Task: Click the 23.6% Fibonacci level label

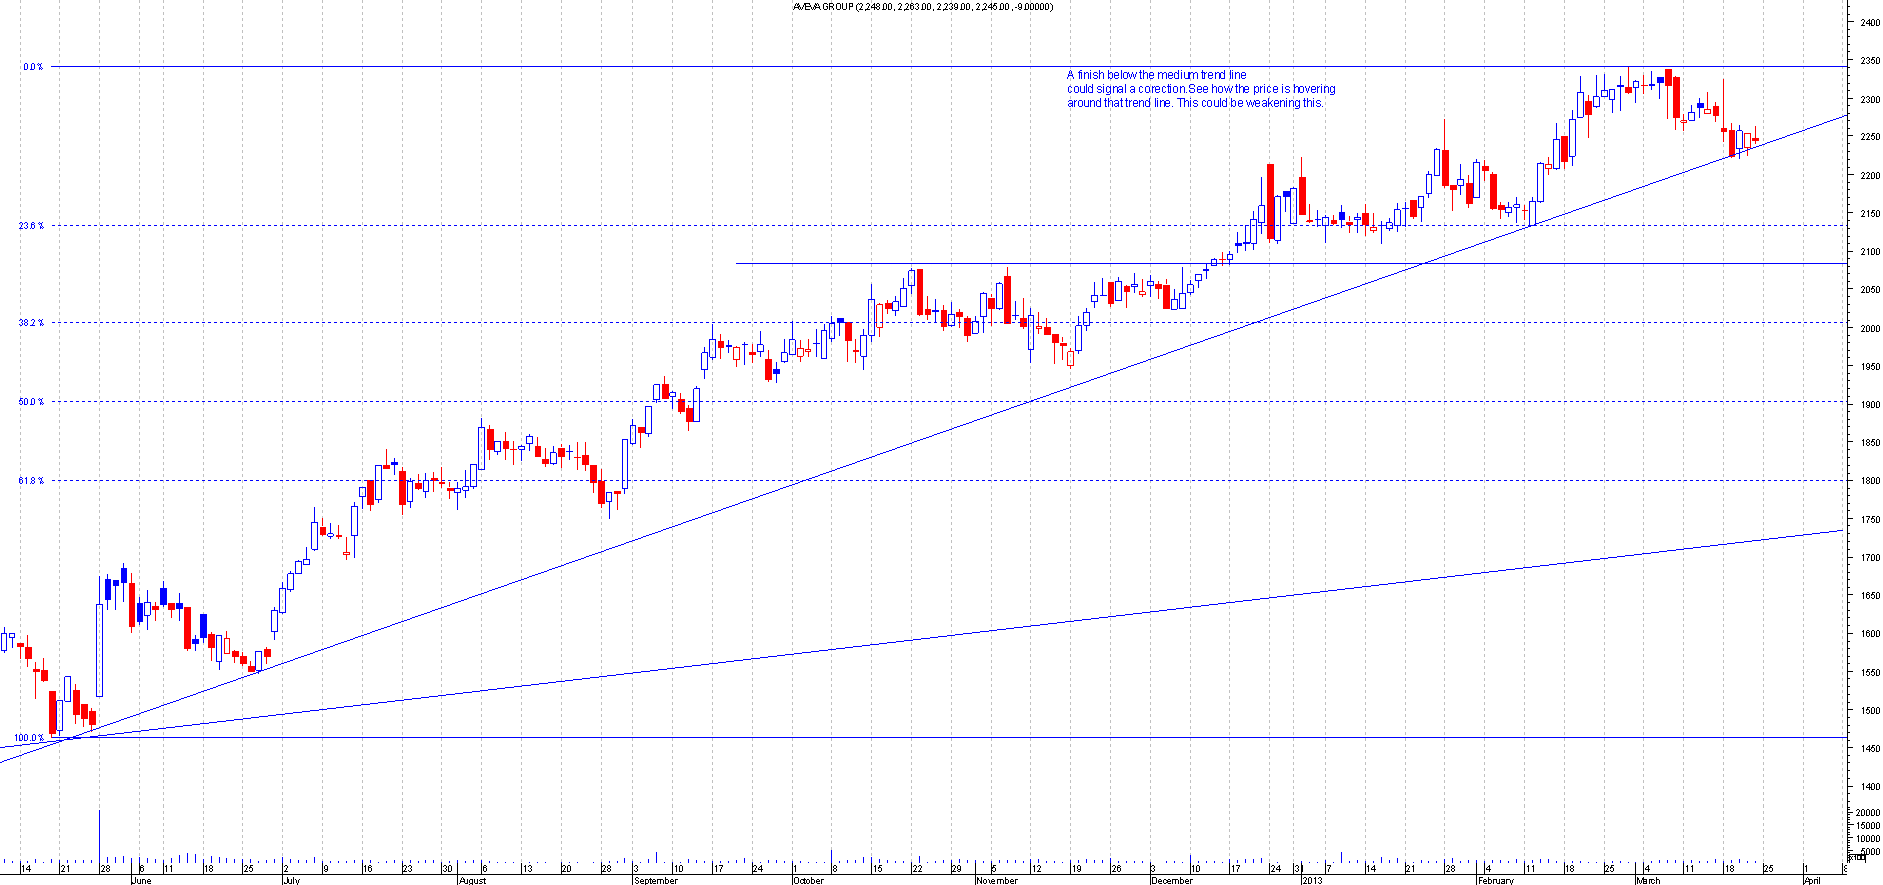Action: coord(31,226)
